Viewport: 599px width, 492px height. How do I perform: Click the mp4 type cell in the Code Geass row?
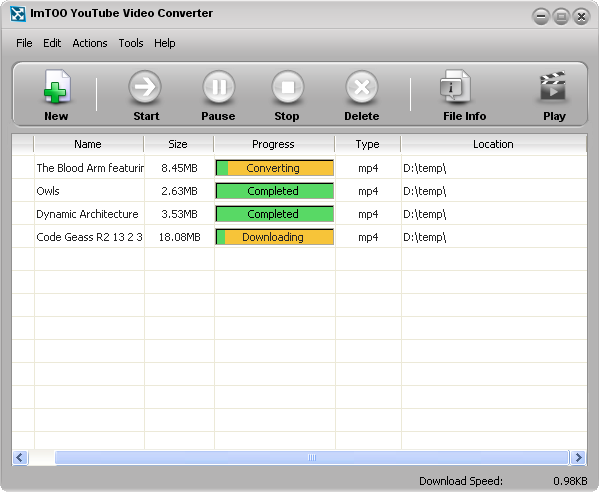point(368,237)
